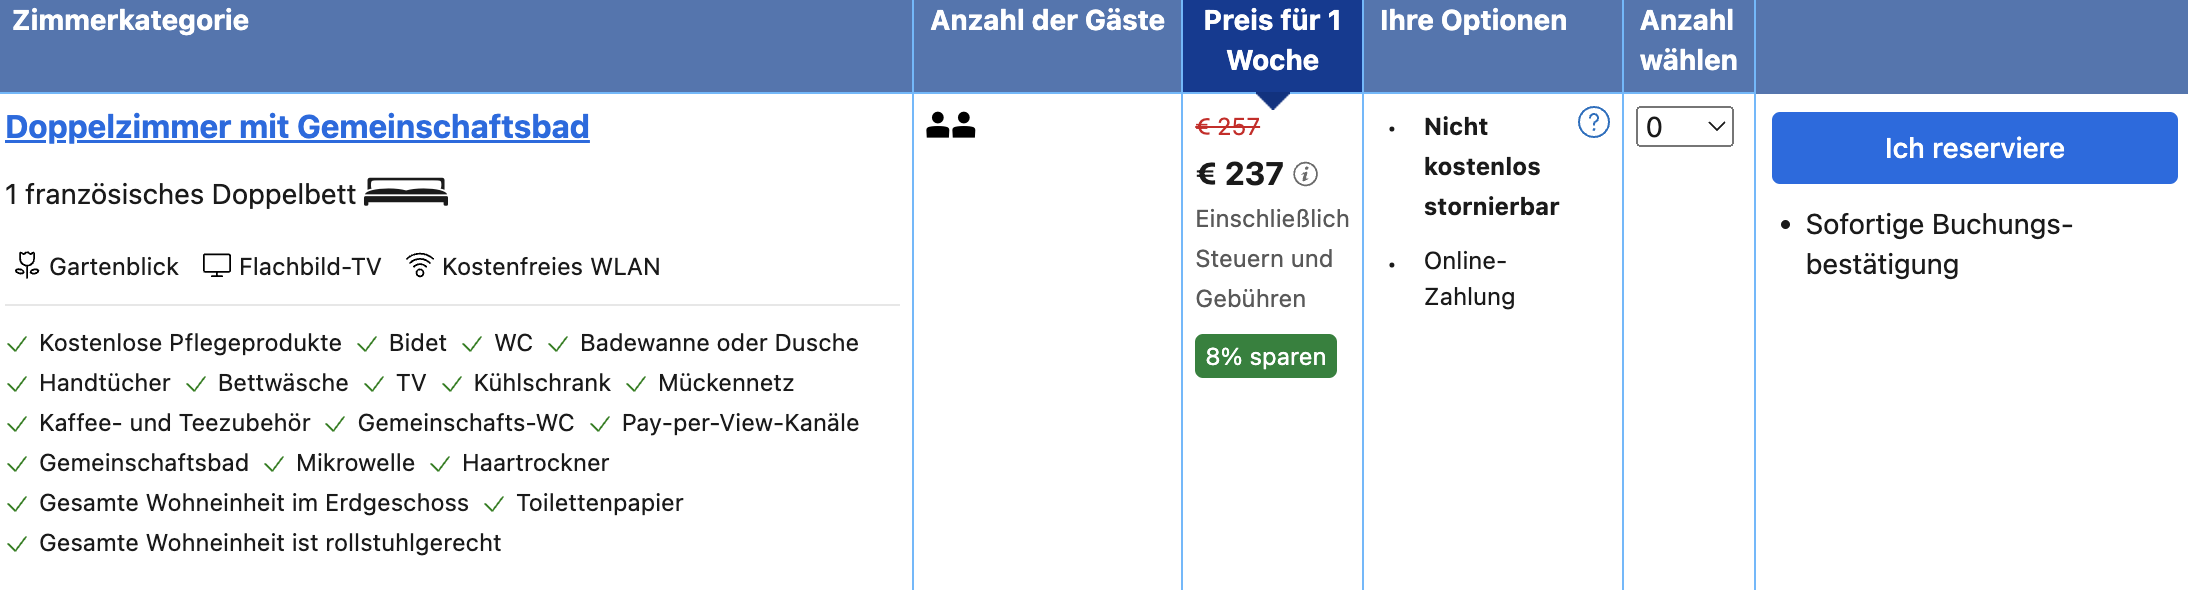This screenshot has width=2188, height=590.
Task: Click the Anzahl der Gäste column header
Action: (x=1047, y=20)
